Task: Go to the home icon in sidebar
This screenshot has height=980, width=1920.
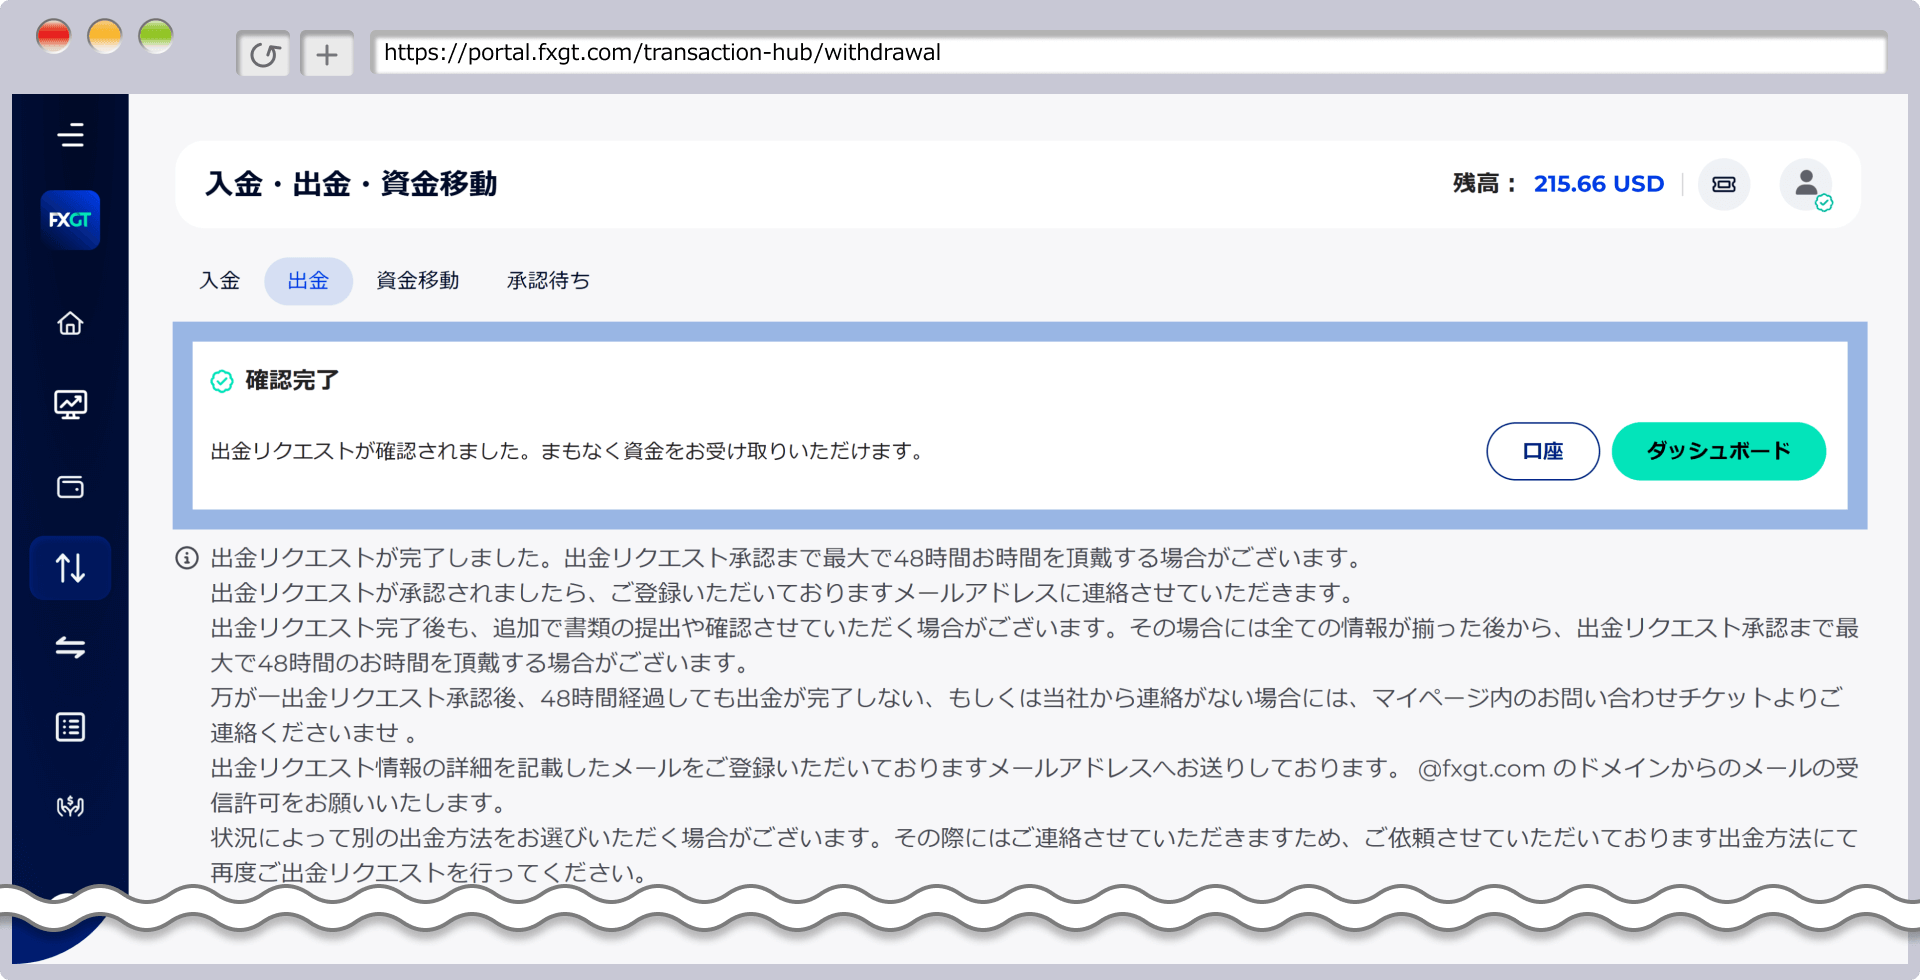Action: pos(70,324)
